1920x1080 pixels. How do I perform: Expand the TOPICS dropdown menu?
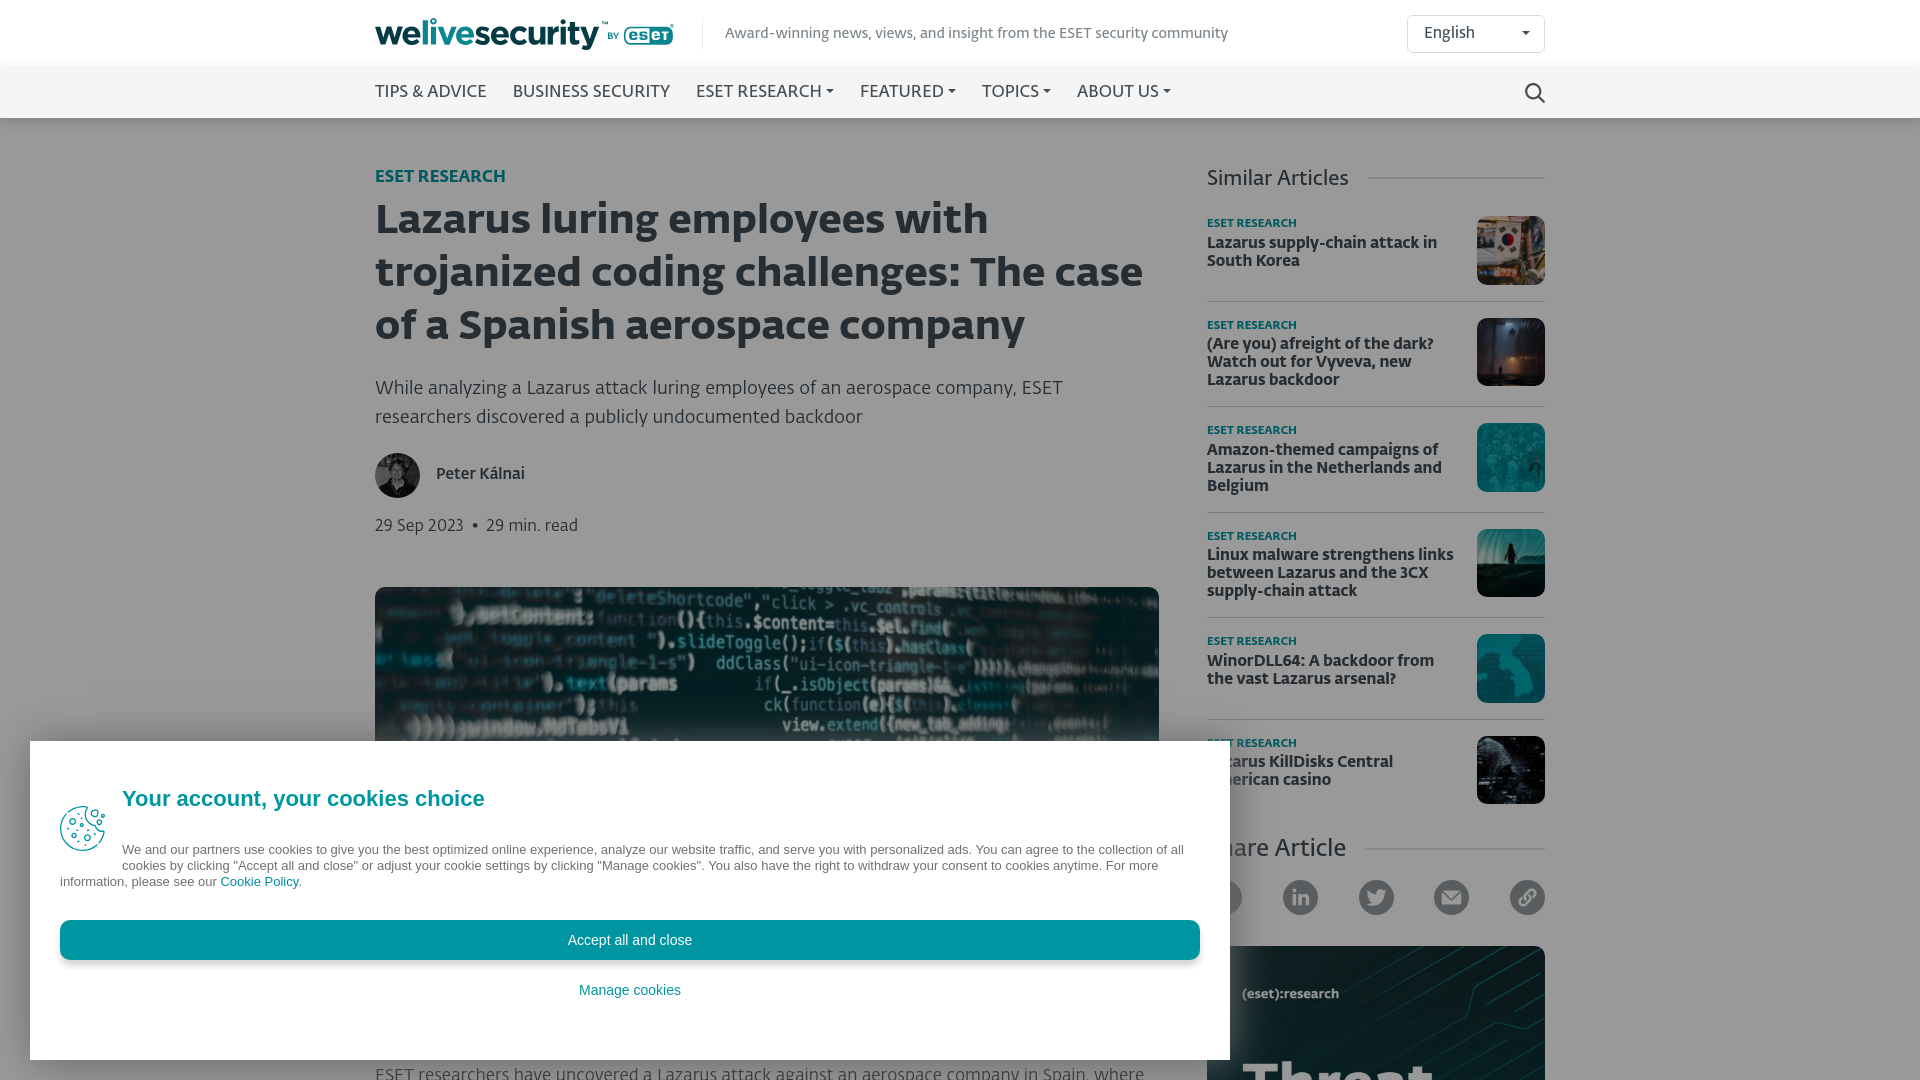click(x=1015, y=91)
